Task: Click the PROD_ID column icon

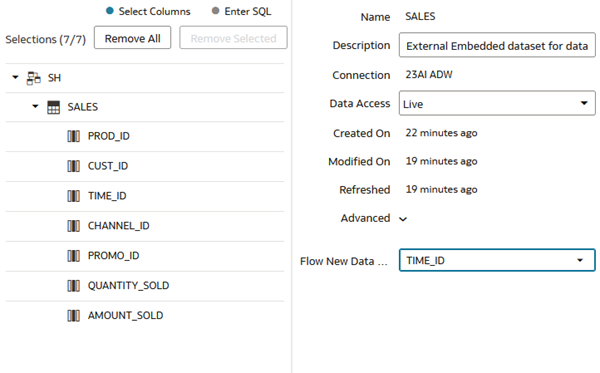Action: pyautogui.click(x=73, y=136)
